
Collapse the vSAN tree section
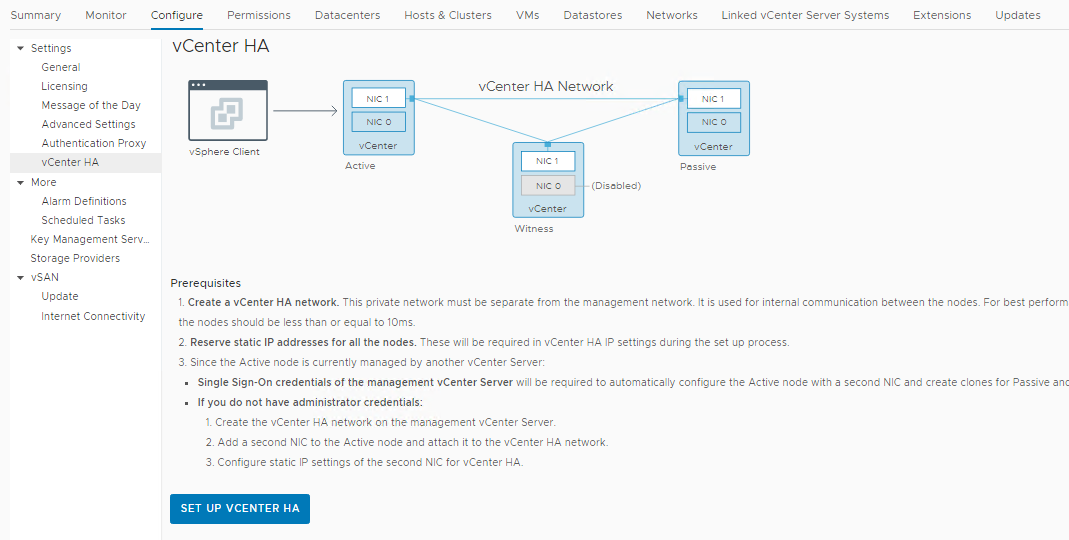20,278
